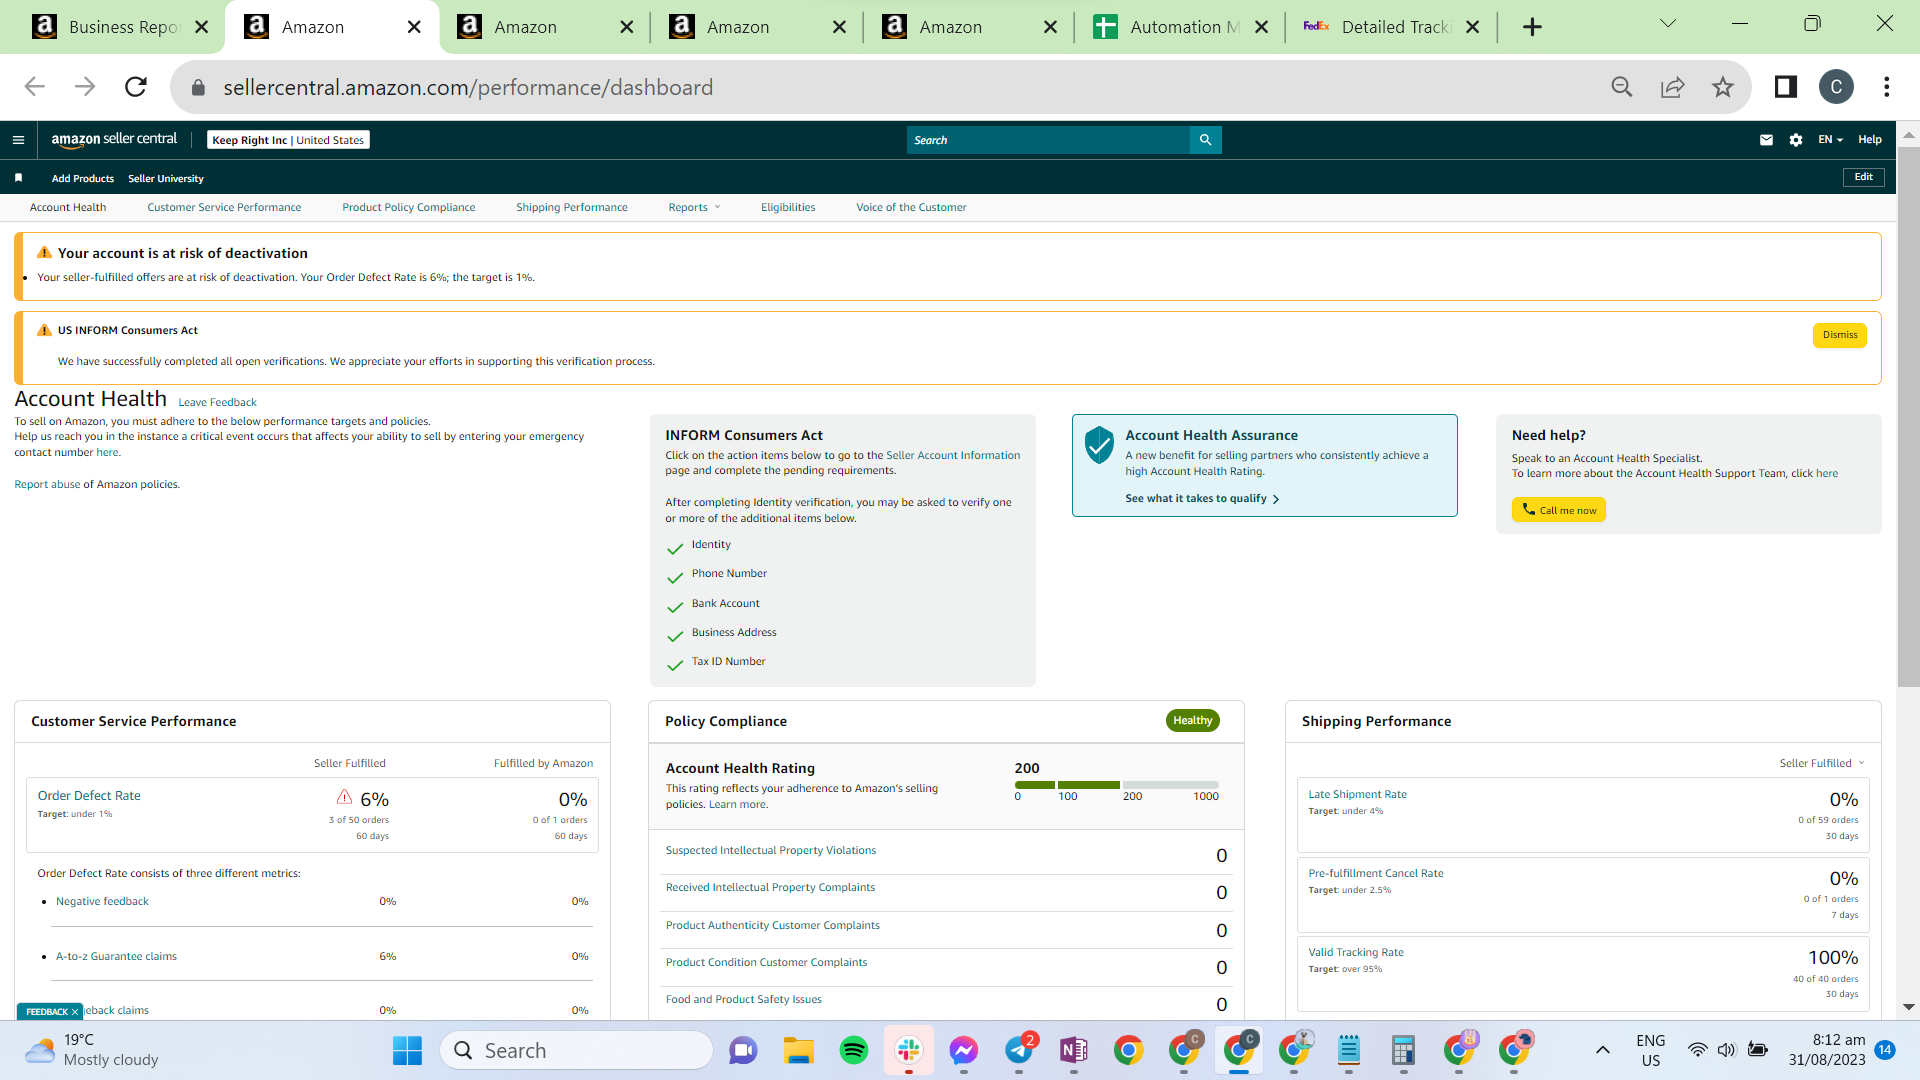Open the Chrome profile avatar

tap(1836, 87)
